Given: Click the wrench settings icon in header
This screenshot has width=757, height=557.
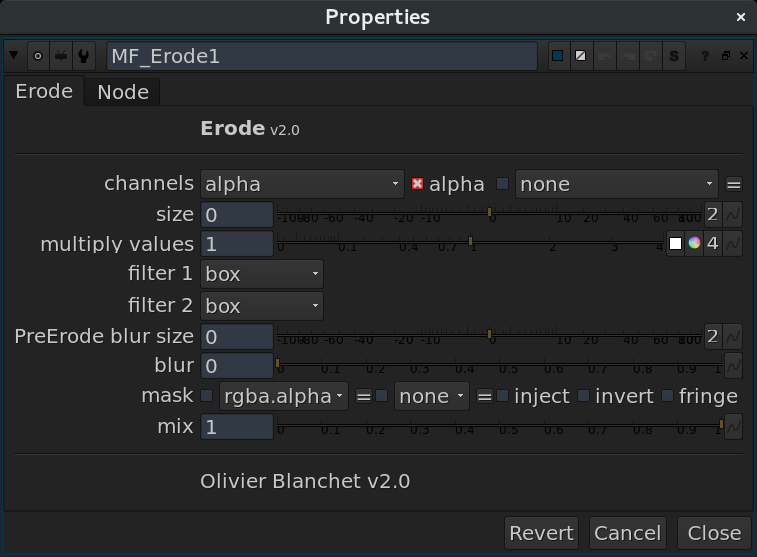Looking at the screenshot, I should click(84, 56).
